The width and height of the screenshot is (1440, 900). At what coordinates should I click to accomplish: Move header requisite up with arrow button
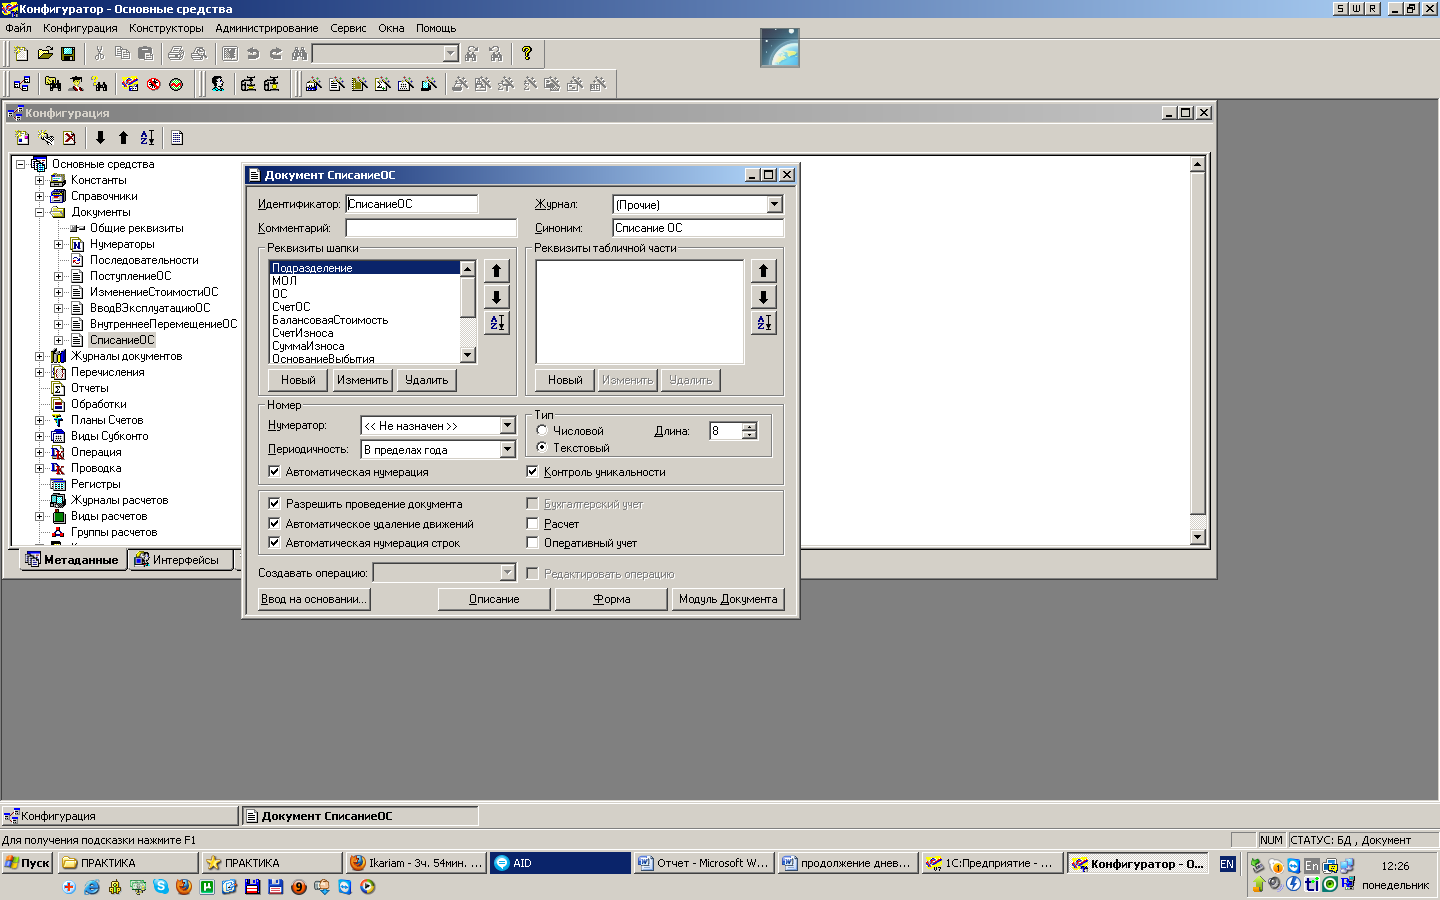click(497, 271)
